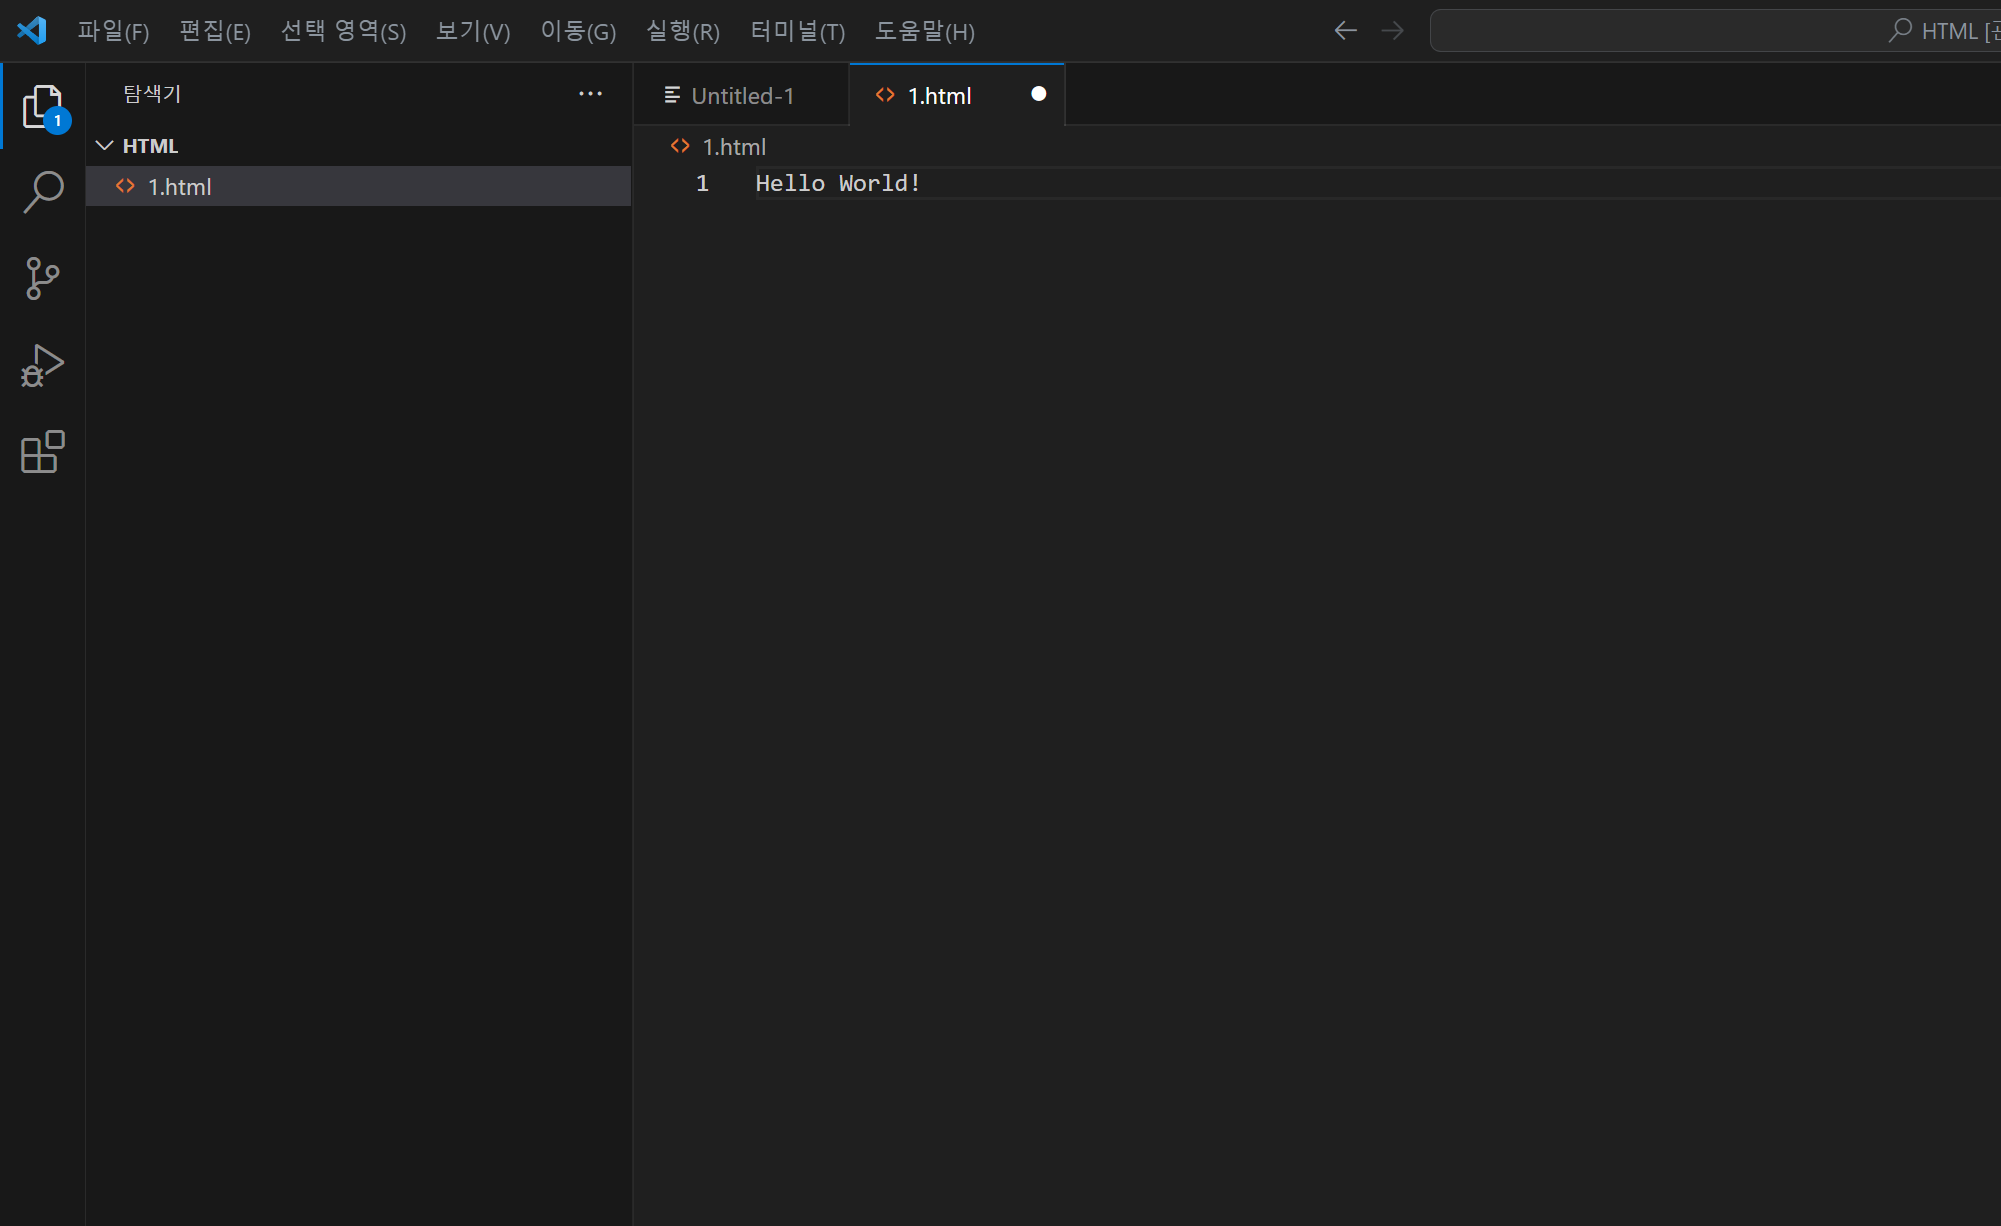Viewport: 2001px width, 1226px height.
Task: Click the VS Code logo icon
Action: [x=32, y=30]
